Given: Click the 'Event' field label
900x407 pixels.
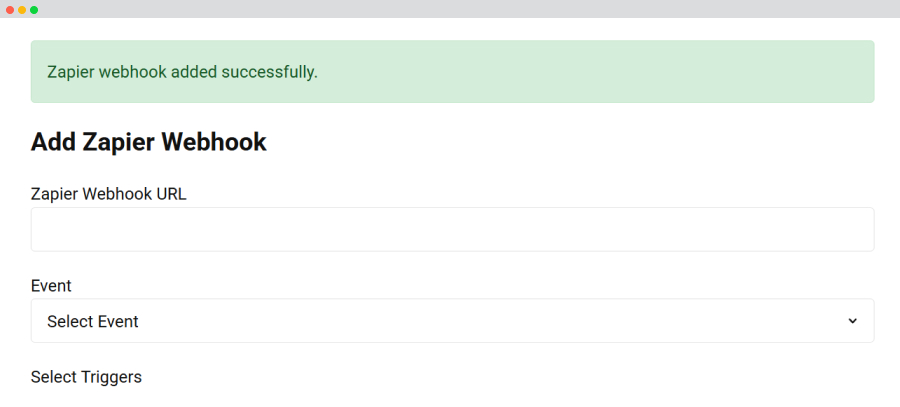Looking at the screenshot, I should (x=51, y=286).
